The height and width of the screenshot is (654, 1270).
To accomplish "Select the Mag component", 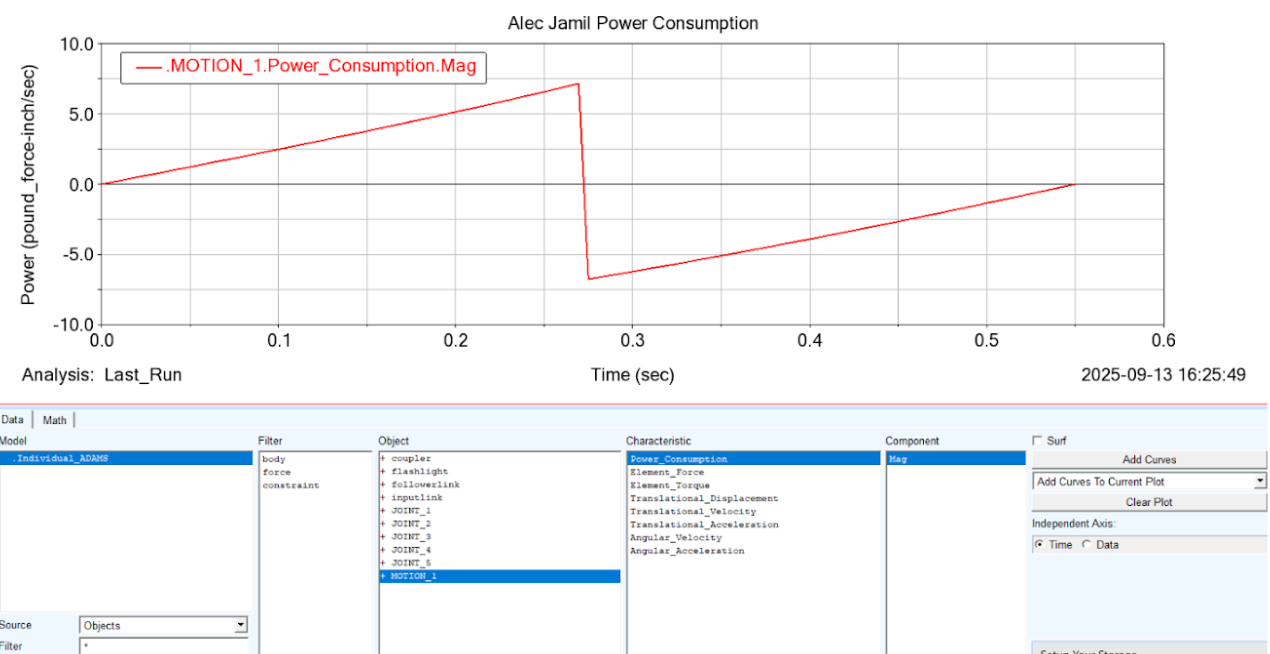I will (956, 459).
